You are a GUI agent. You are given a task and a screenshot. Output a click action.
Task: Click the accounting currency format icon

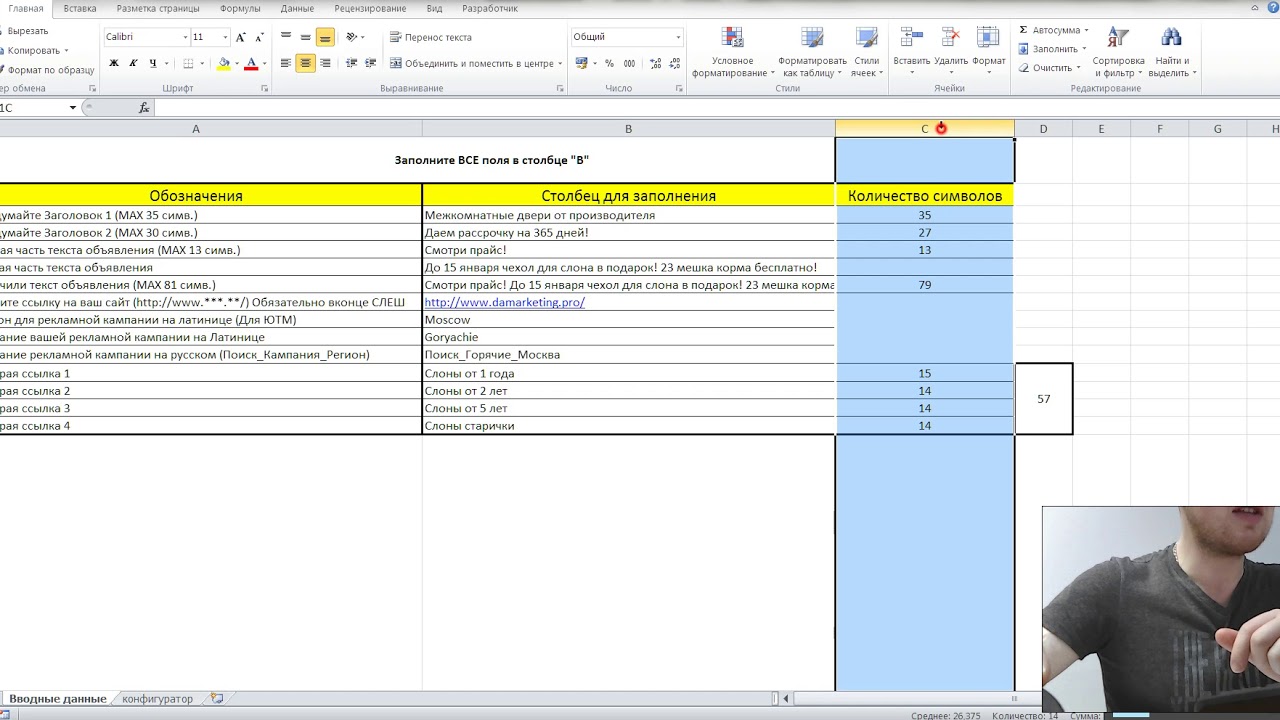pyautogui.click(x=582, y=63)
